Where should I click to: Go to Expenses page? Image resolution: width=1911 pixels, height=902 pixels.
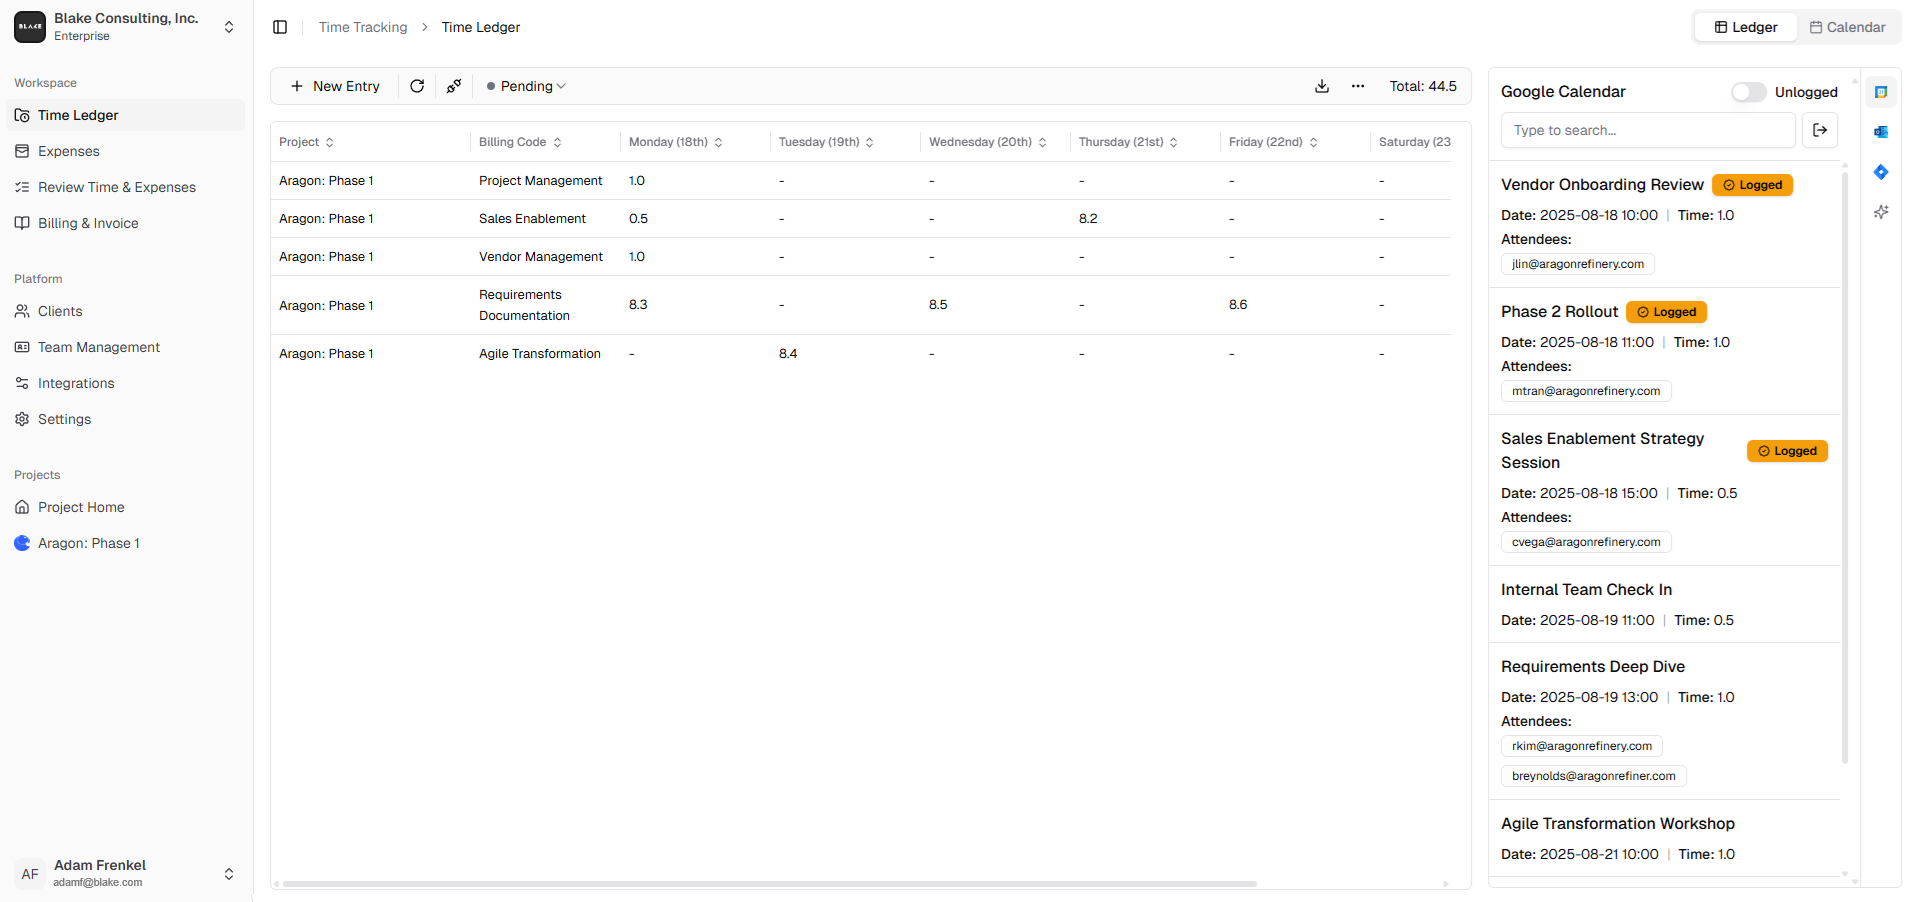point(126,151)
